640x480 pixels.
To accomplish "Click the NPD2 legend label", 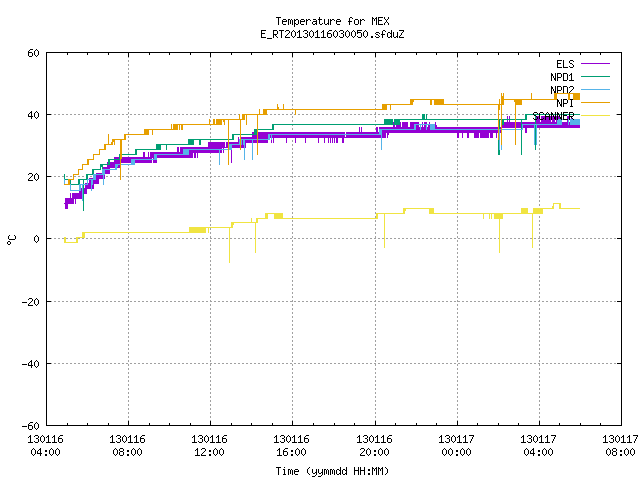I will pyautogui.click(x=562, y=90).
